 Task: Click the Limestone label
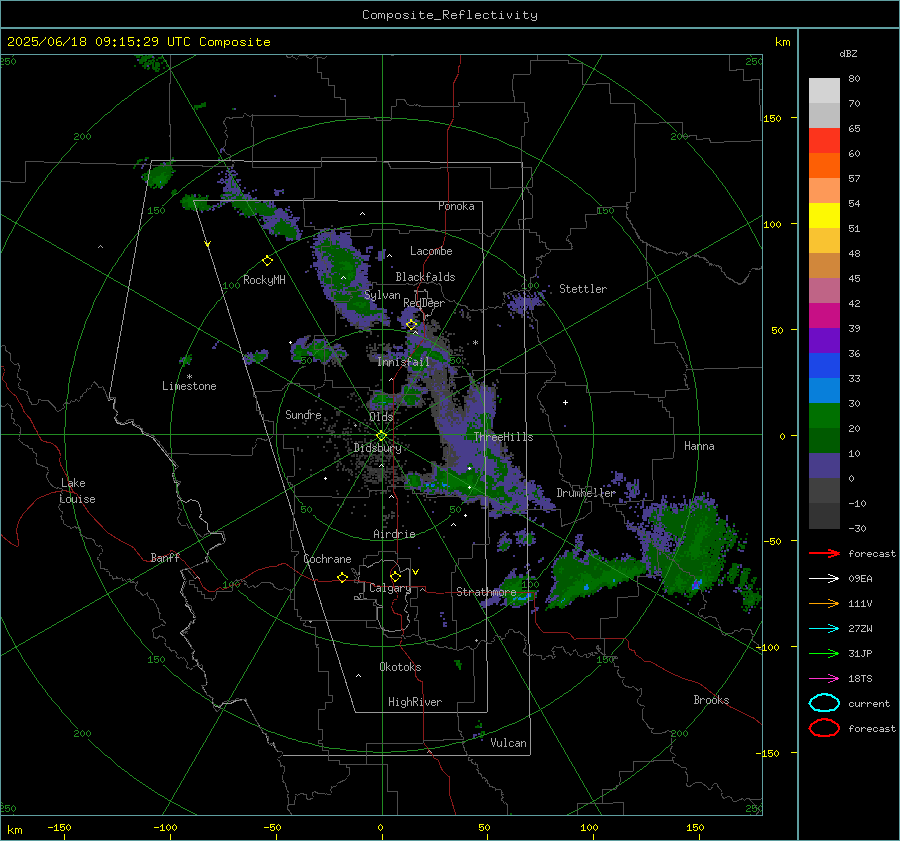pos(189,386)
